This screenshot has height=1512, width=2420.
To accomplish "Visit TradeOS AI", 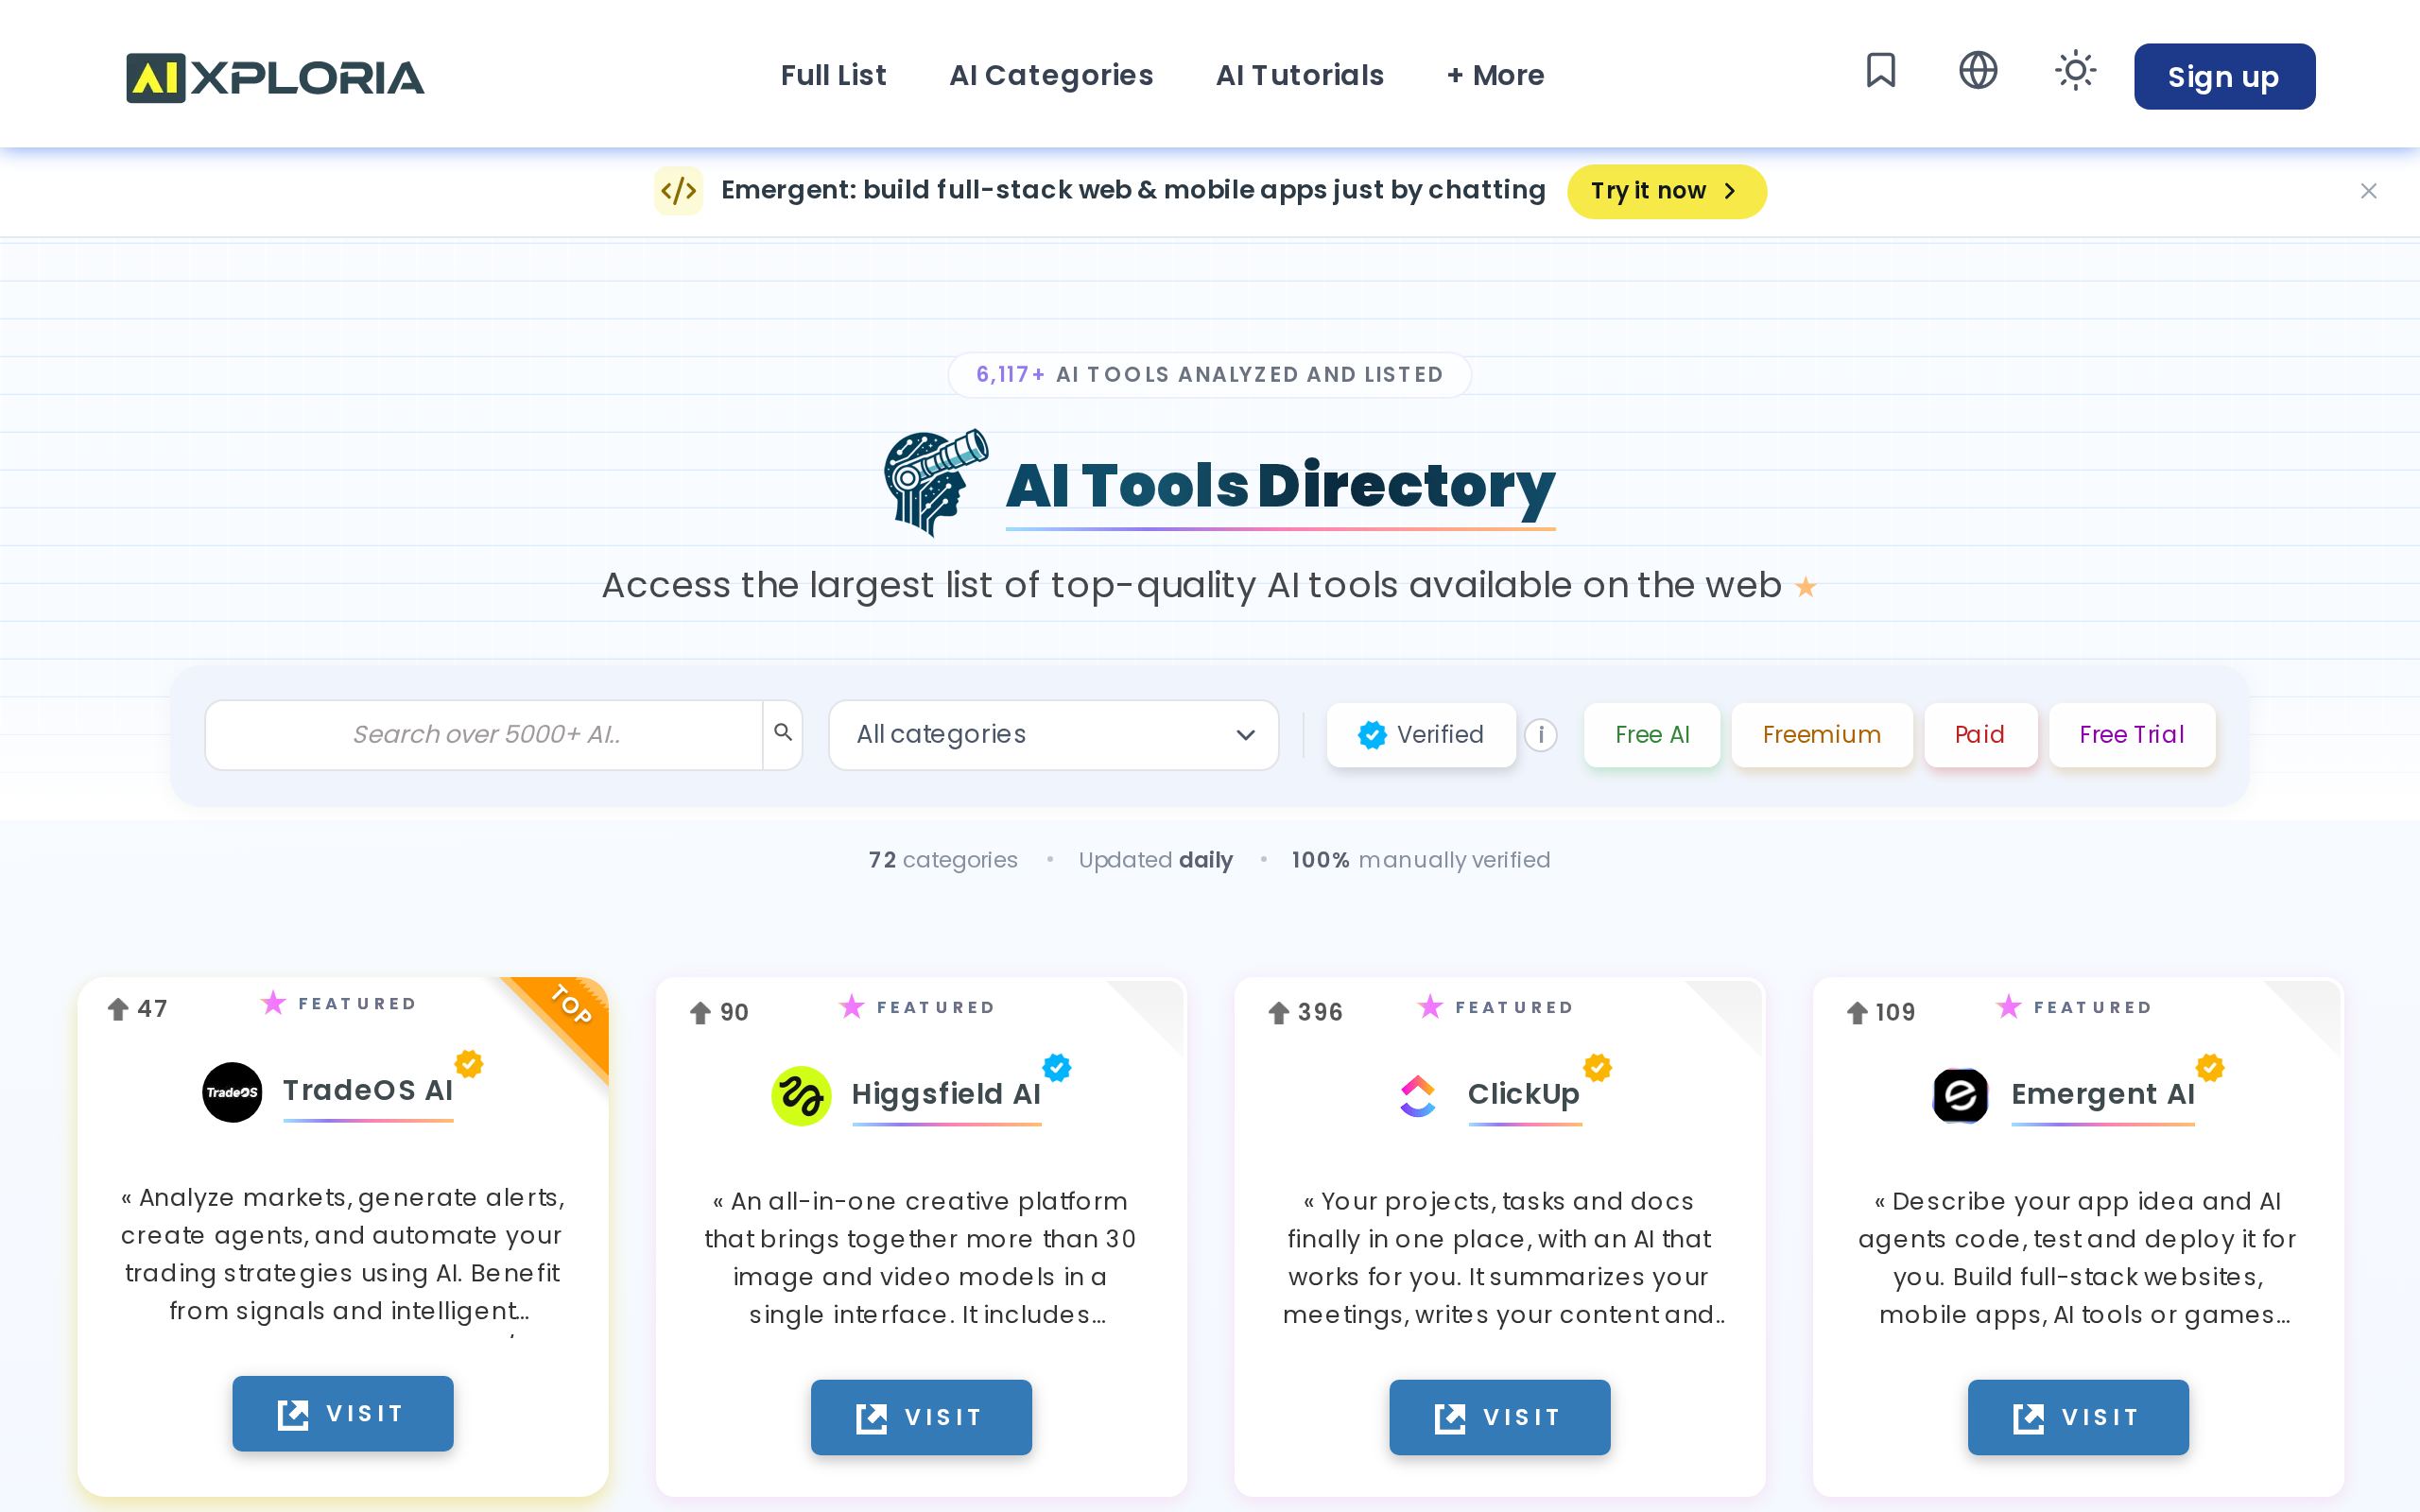I will [x=343, y=1413].
